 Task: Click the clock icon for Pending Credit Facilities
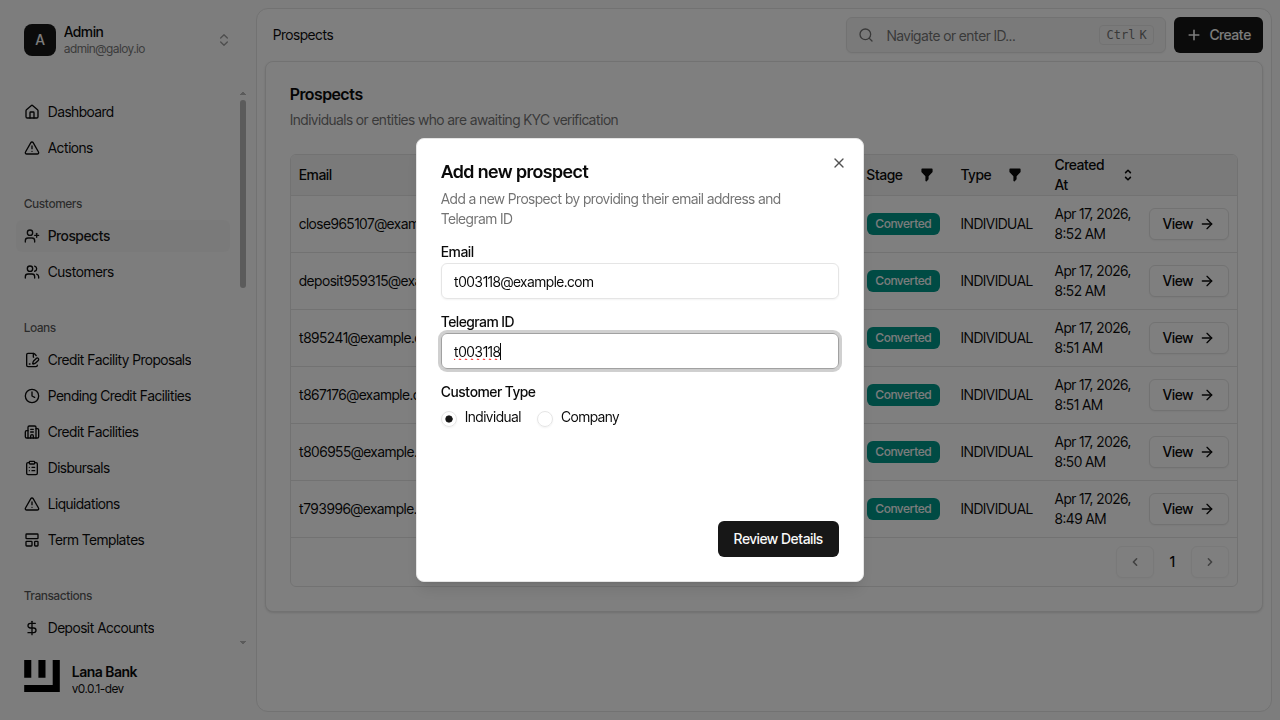(x=33, y=395)
